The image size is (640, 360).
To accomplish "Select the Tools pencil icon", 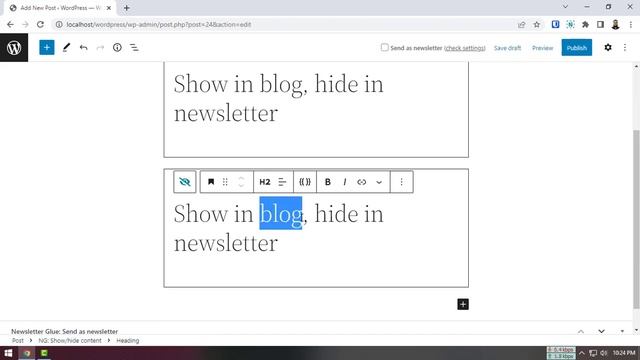I will coord(66,48).
